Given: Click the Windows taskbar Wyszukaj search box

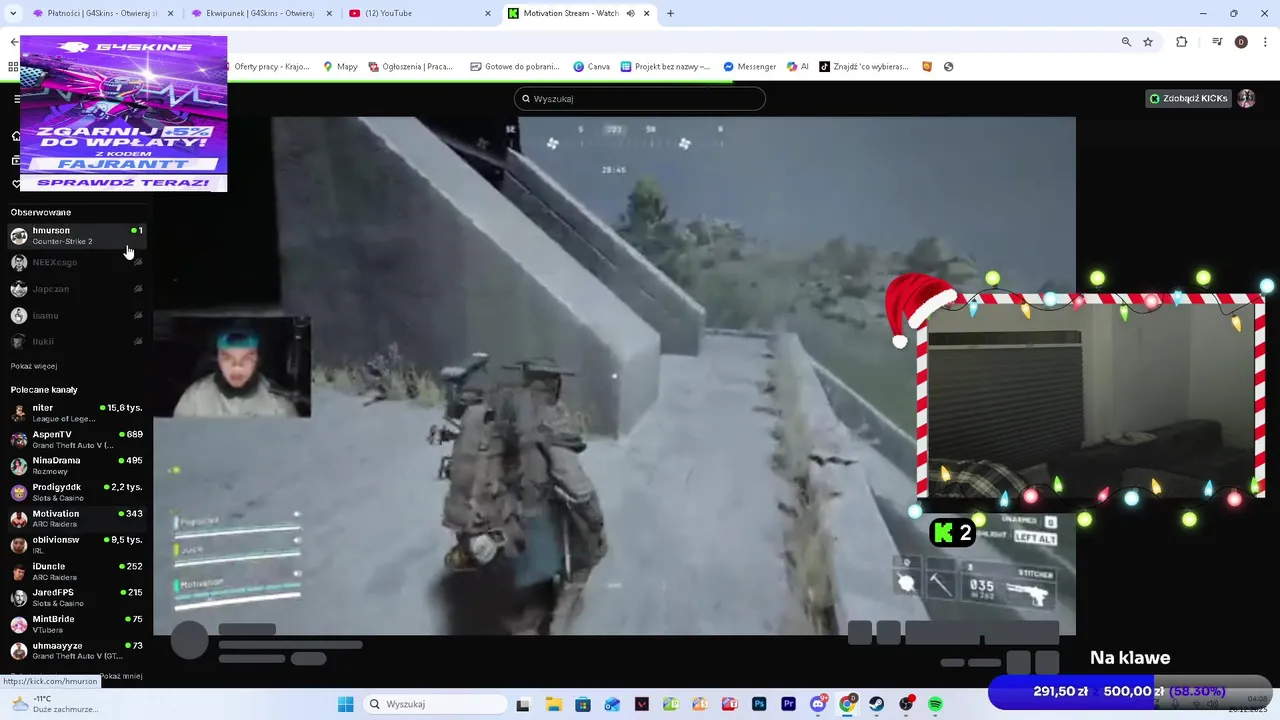Looking at the screenshot, I should coord(435,704).
